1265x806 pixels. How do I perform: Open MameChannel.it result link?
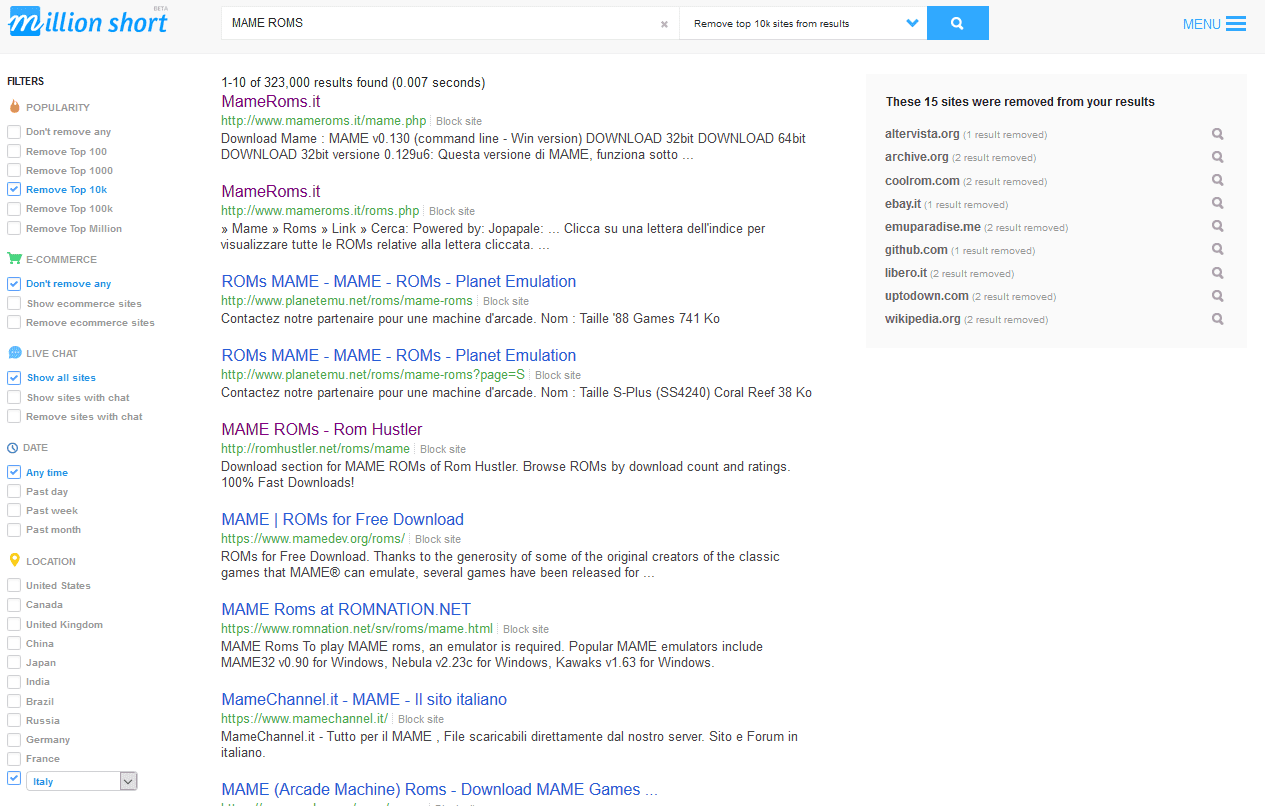pyautogui.click(x=364, y=700)
